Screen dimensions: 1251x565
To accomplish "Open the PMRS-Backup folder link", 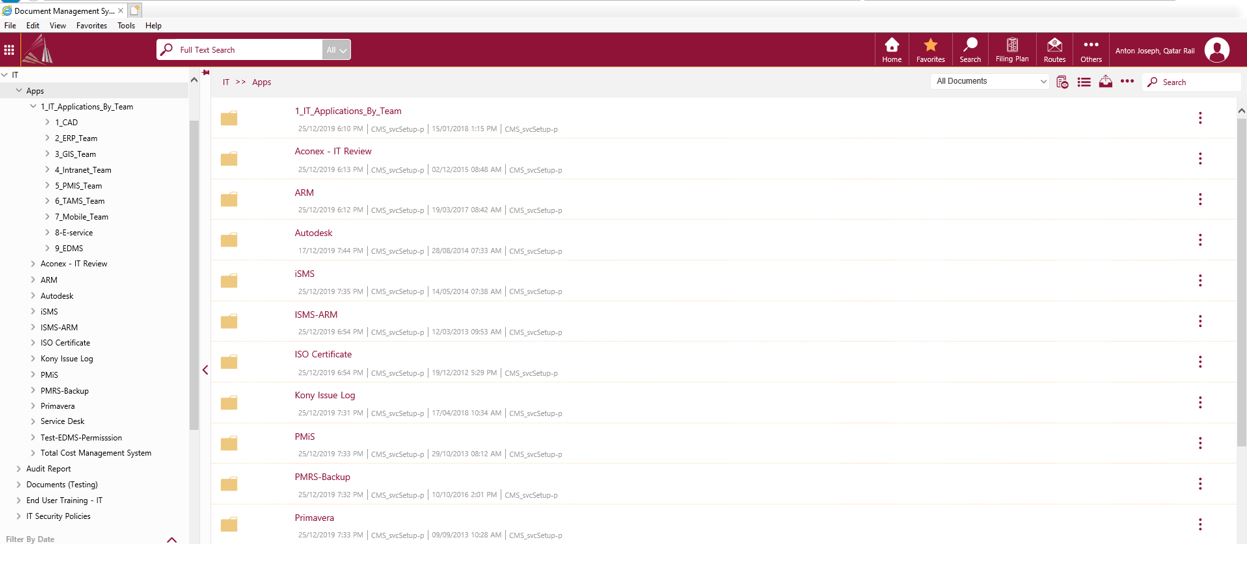I will point(322,477).
